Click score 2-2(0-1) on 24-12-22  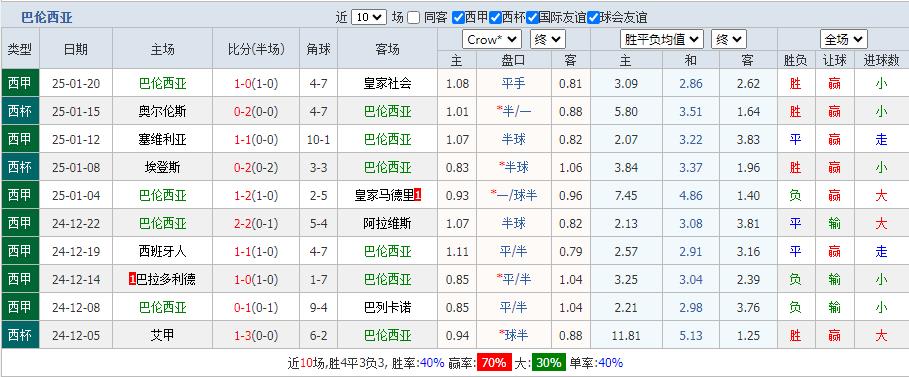(x=256, y=223)
